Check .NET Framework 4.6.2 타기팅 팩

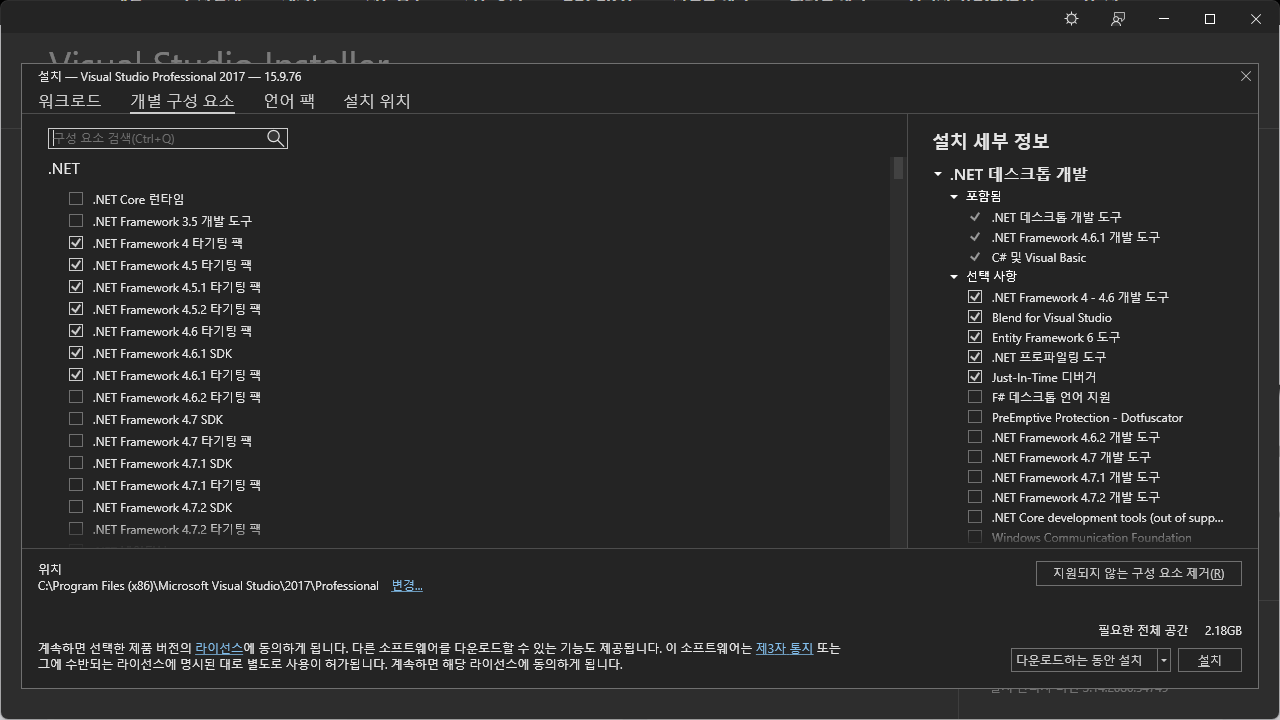tap(76, 397)
